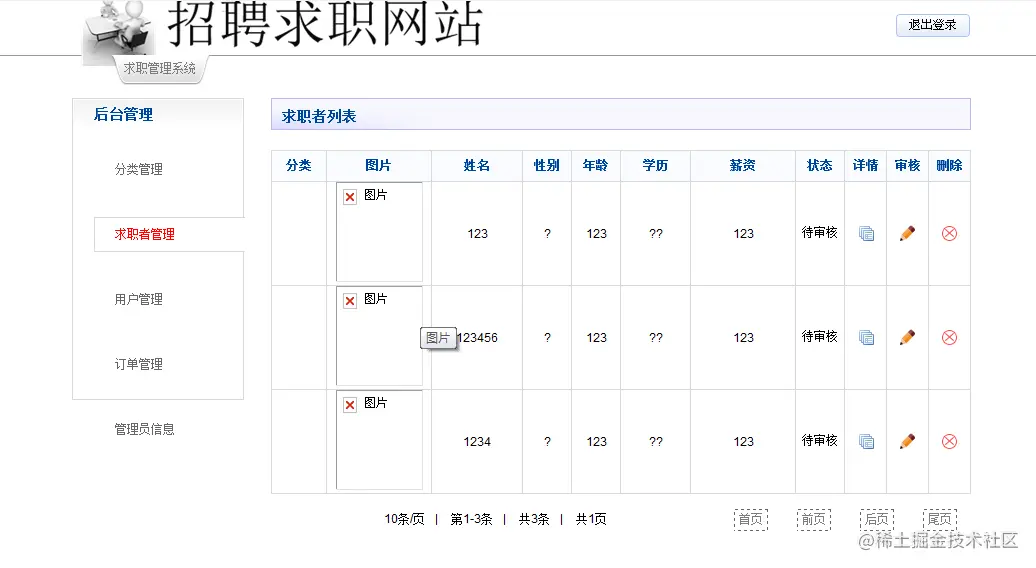Click the review pencil for applicant 1234
Screen dimensions: 1036x568
tap(907, 441)
